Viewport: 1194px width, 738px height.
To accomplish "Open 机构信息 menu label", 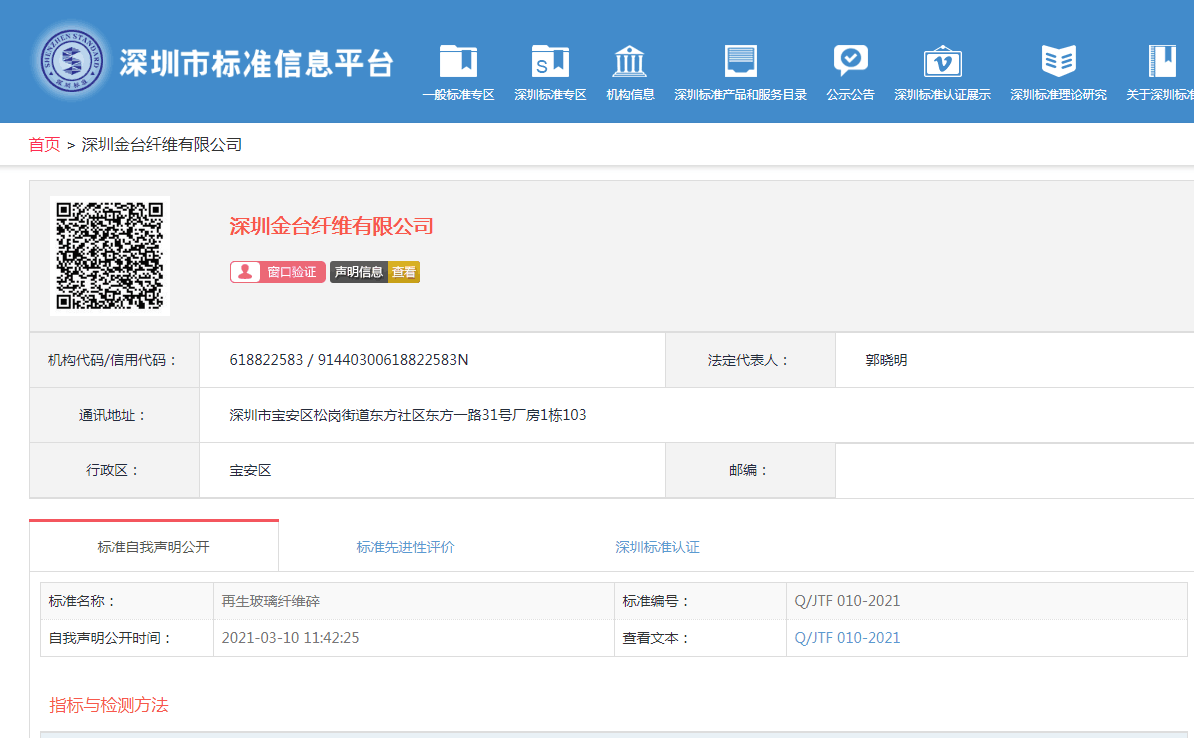I will tap(630, 94).
